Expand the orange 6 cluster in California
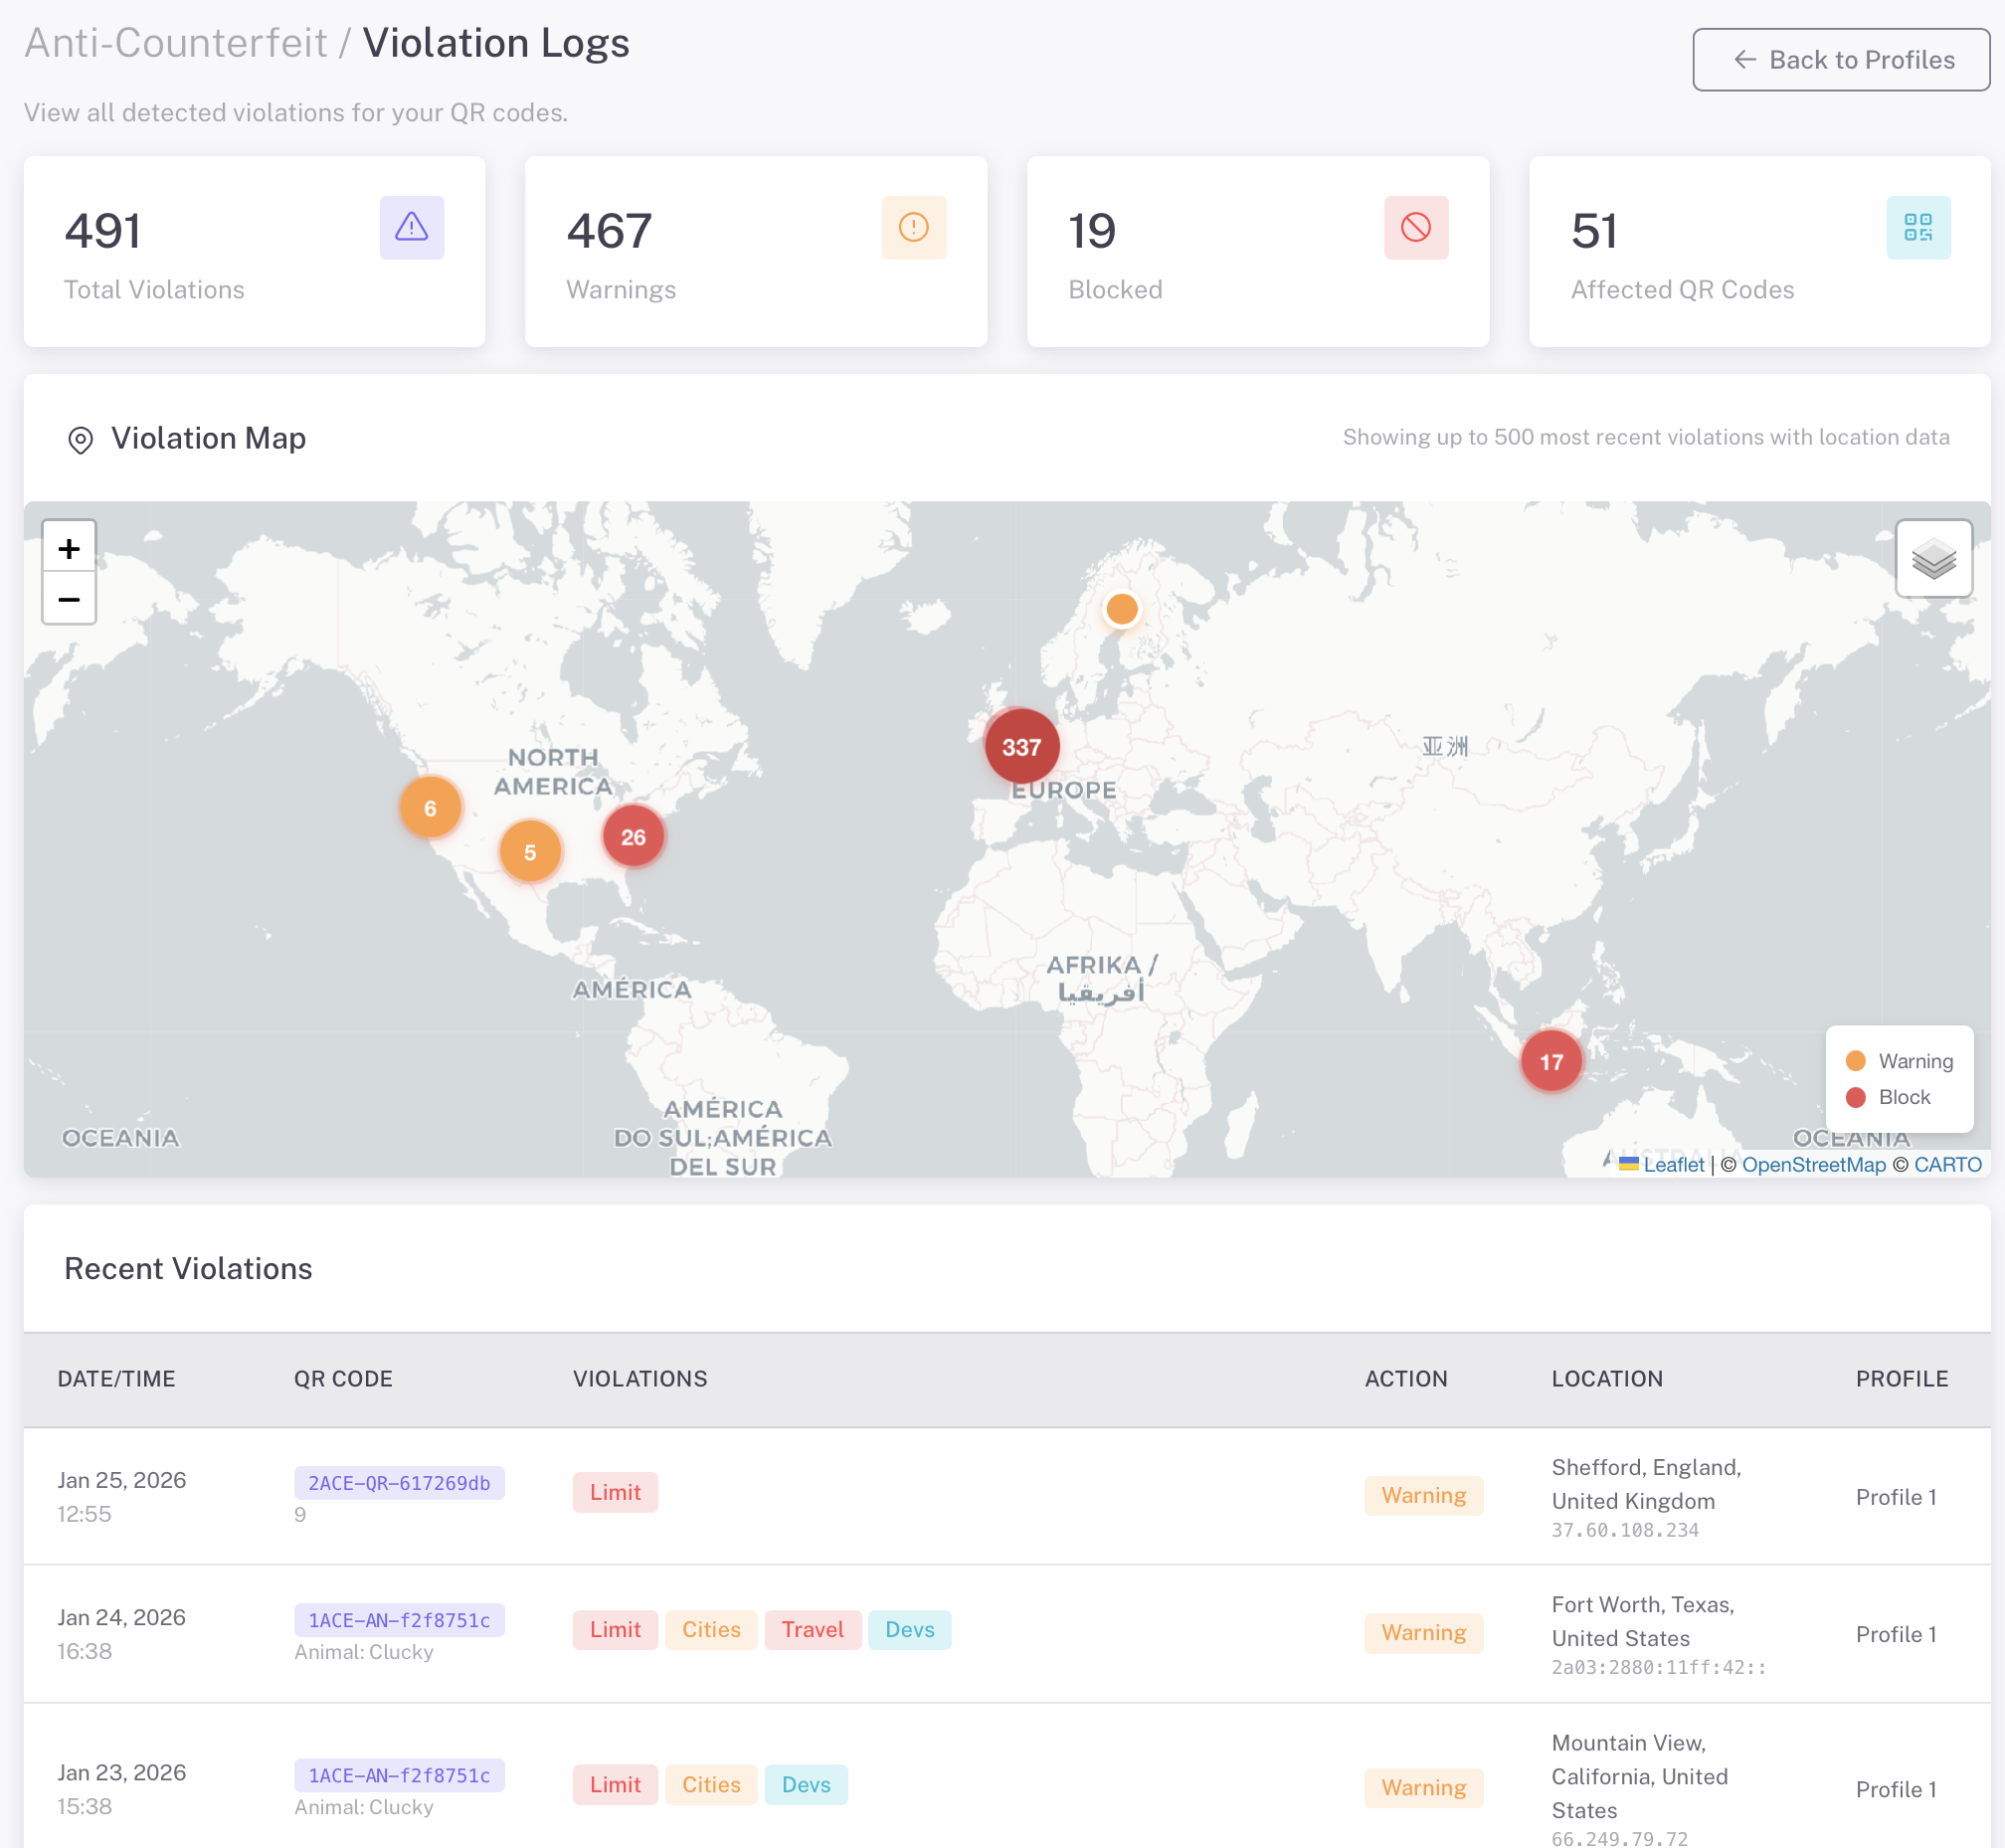The width and height of the screenshot is (2005, 1848). click(x=430, y=808)
